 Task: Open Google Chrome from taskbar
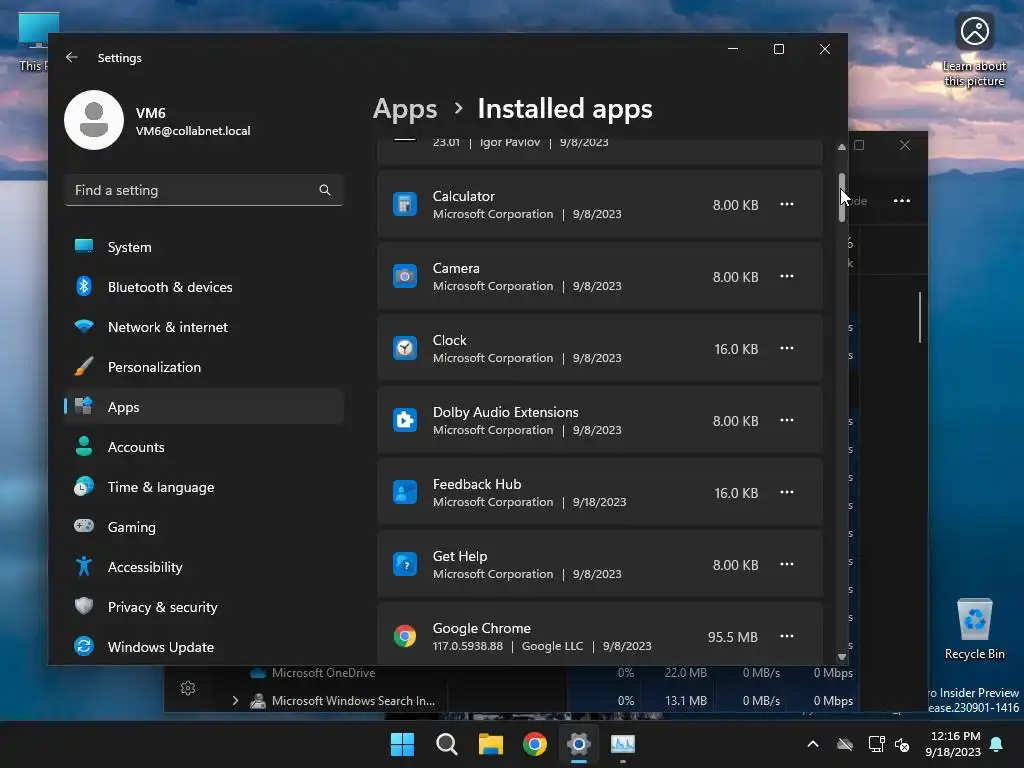535,744
